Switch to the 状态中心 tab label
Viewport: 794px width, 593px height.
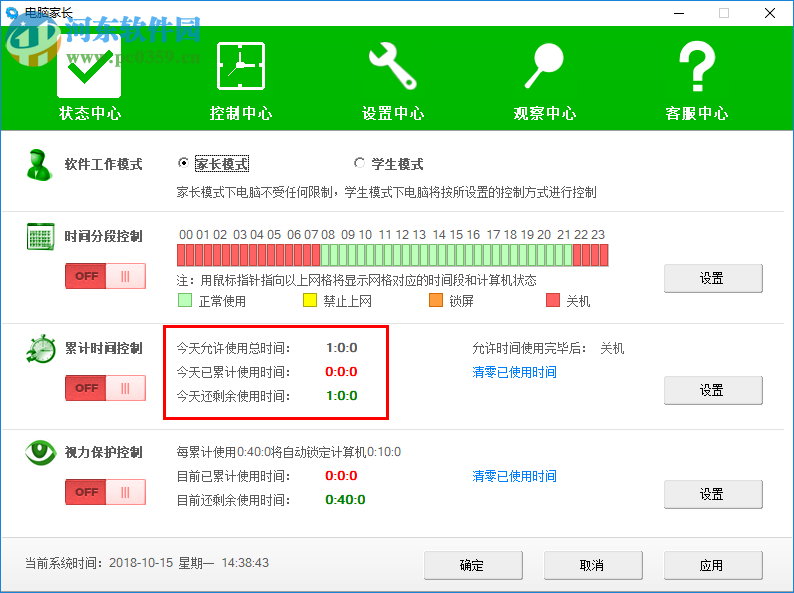click(x=90, y=113)
